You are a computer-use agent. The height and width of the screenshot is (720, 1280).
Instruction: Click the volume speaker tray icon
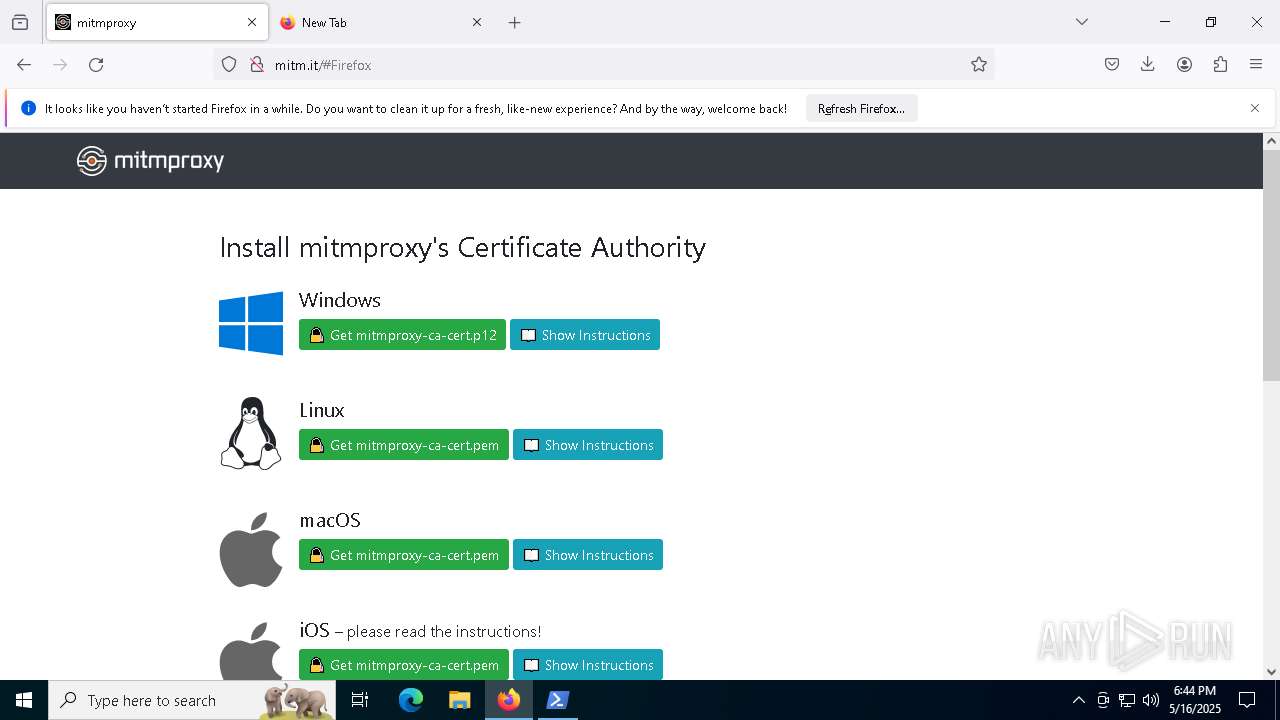pos(1151,700)
